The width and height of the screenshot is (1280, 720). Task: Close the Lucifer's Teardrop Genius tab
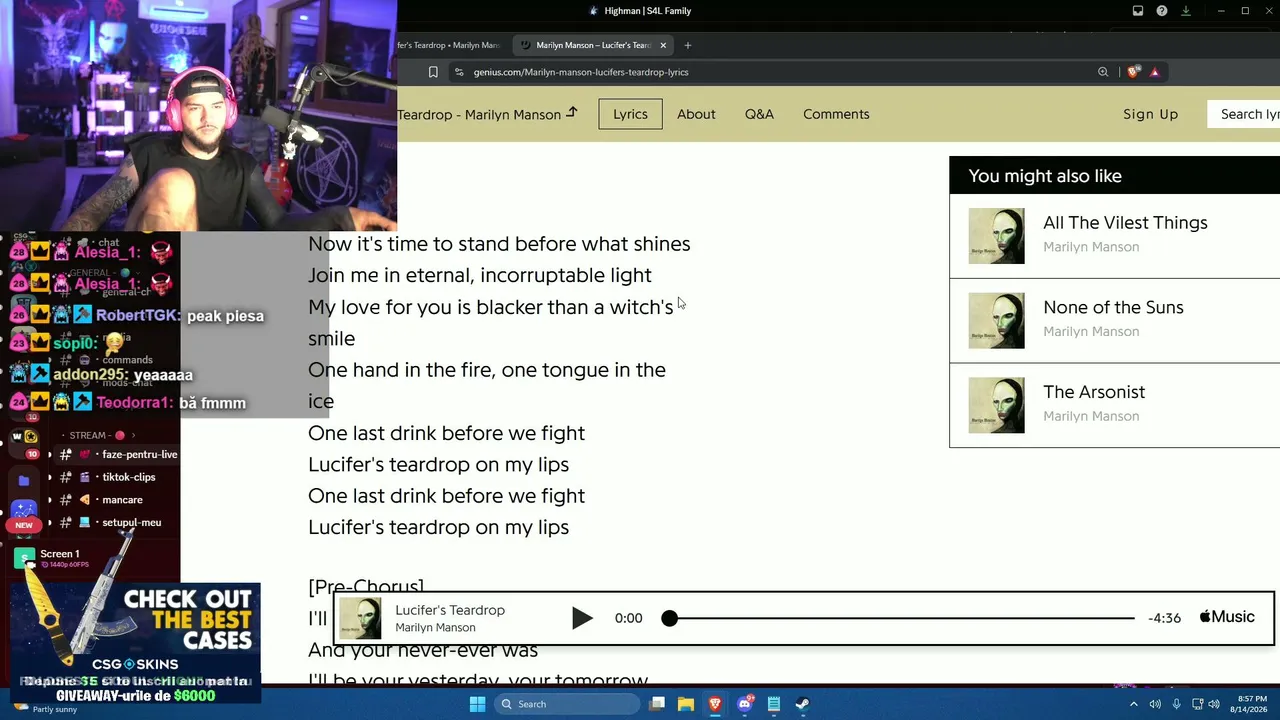[662, 45]
